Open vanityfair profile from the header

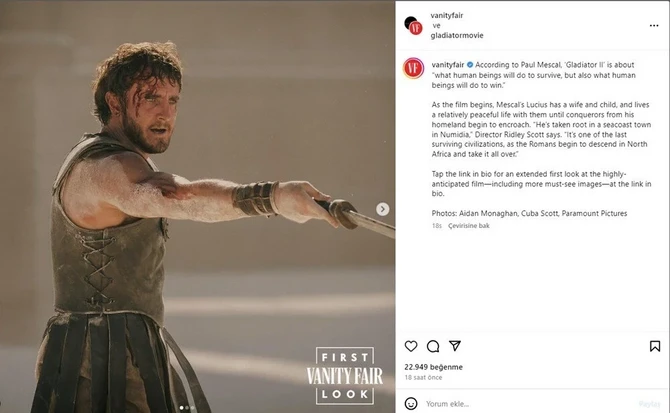pos(447,15)
